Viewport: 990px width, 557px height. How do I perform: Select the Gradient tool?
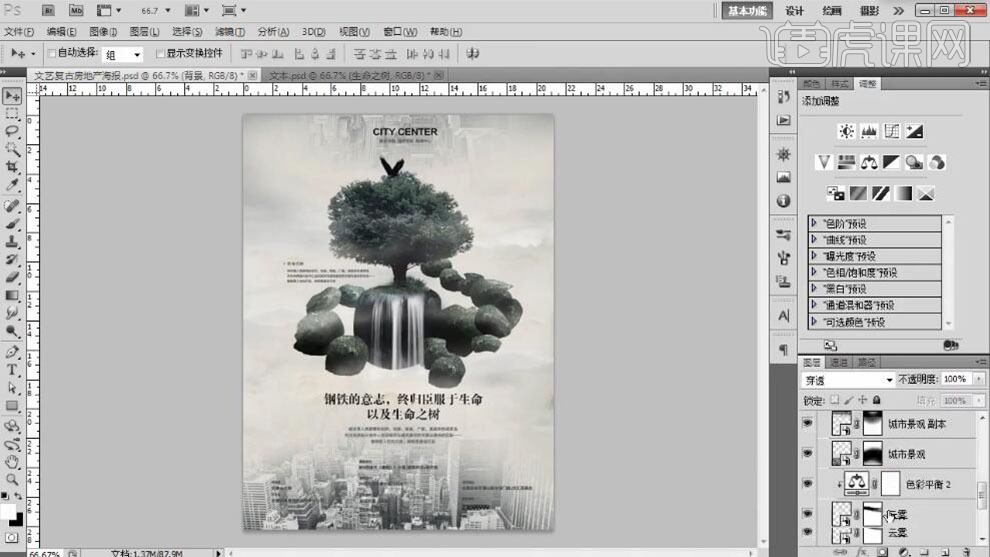coord(12,295)
